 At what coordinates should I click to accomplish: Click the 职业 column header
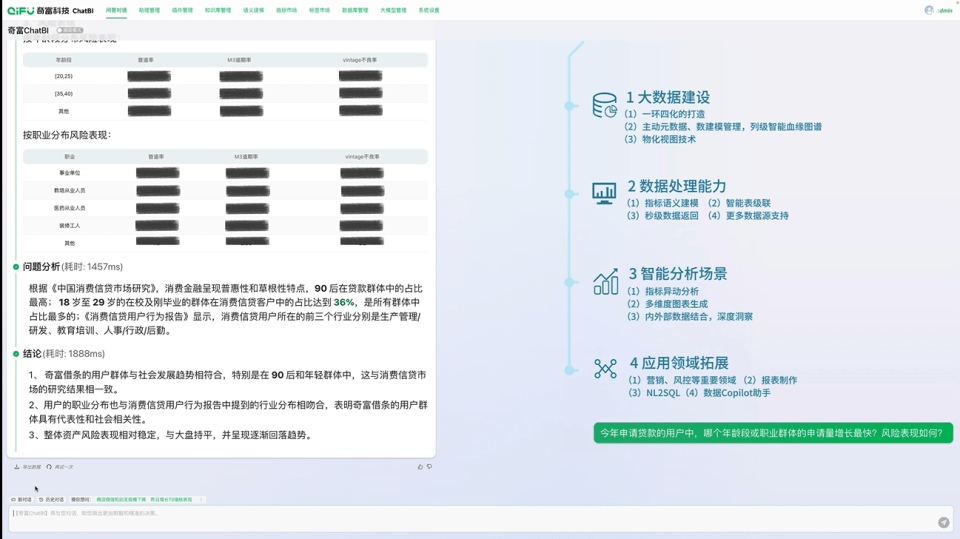coord(70,157)
